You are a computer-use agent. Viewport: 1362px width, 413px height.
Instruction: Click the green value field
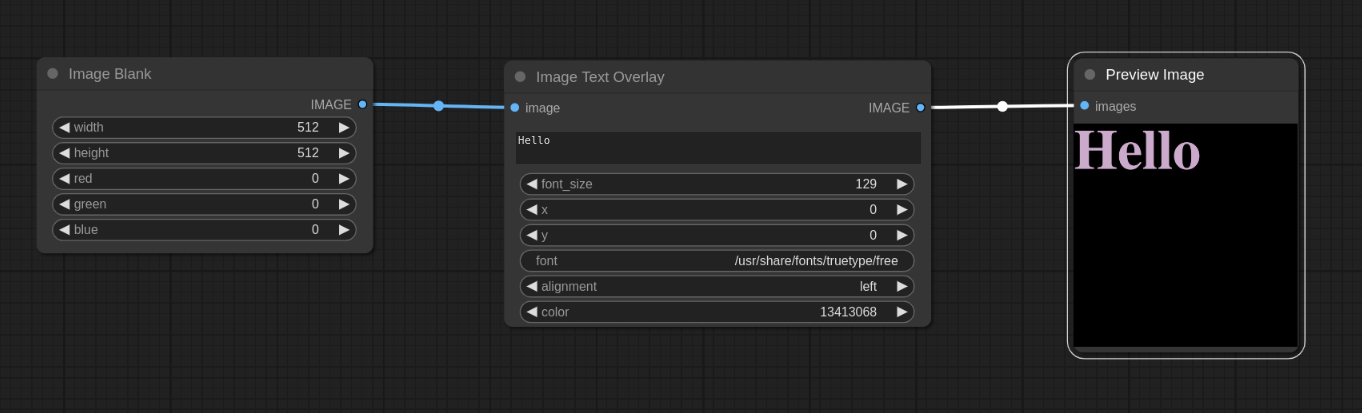(x=204, y=204)
